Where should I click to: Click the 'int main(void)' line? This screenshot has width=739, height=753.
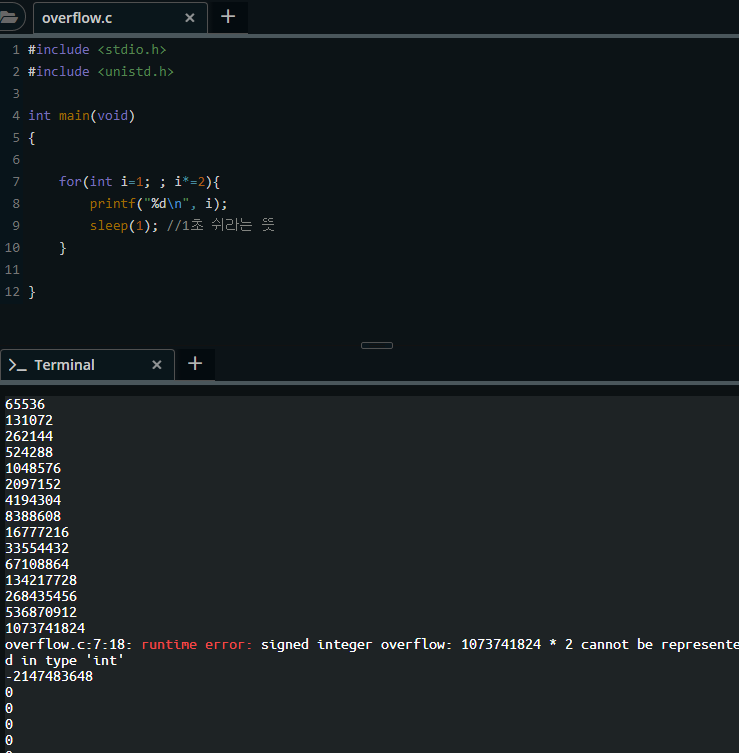(x=82, y=116)
